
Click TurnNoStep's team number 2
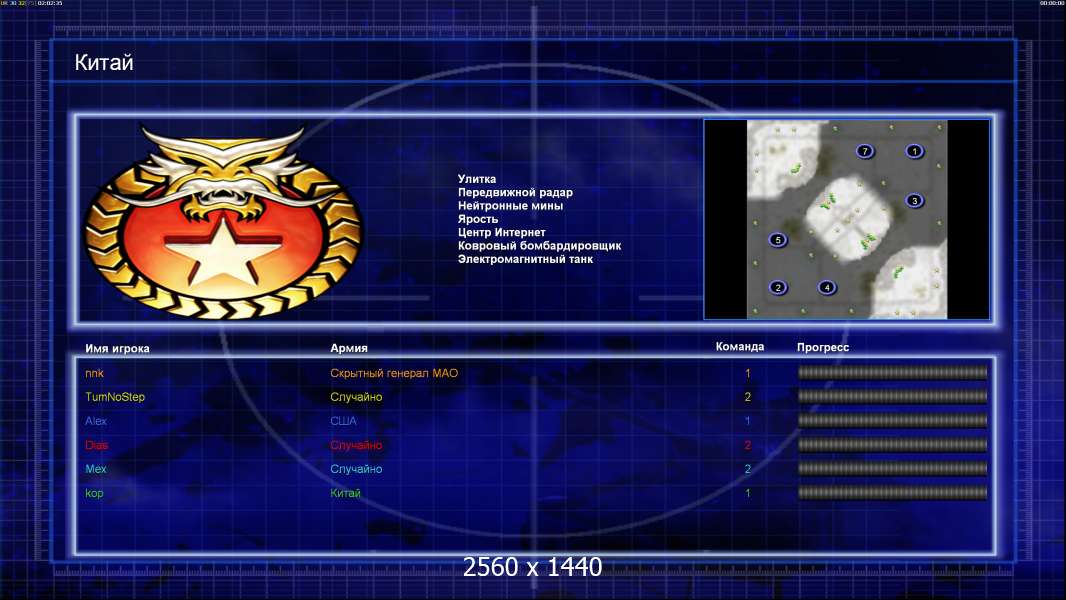tap(748, 397)
